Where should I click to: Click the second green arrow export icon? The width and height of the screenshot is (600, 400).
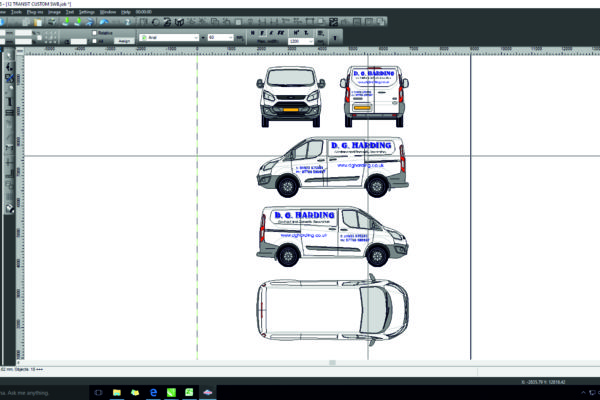coord(77,22)
